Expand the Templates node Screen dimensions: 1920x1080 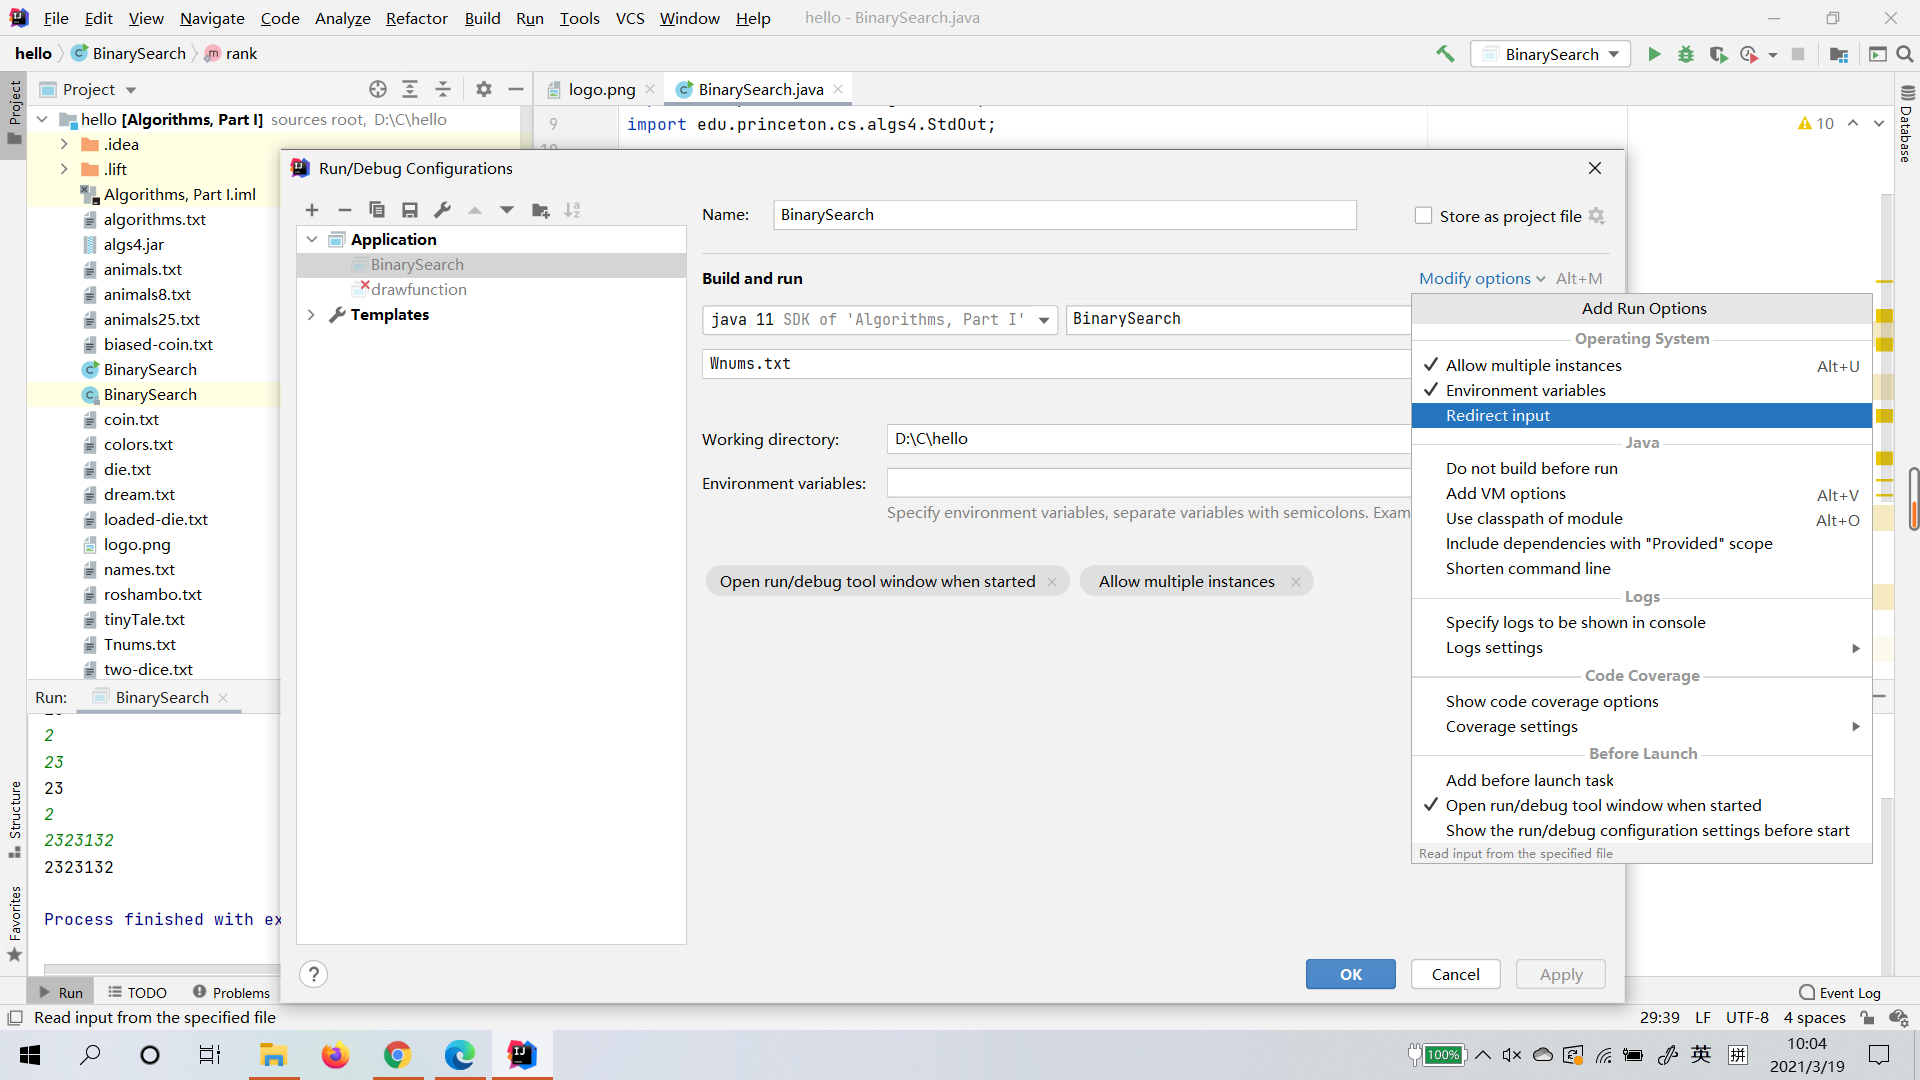[x=312, y=315]
